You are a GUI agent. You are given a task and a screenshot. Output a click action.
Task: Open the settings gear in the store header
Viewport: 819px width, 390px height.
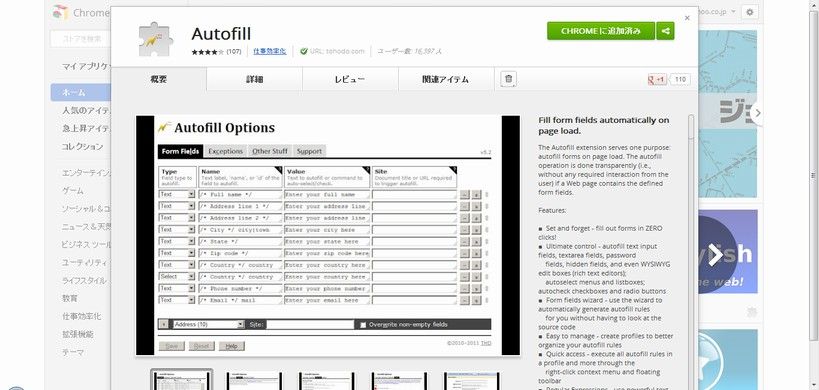click(x=750, y=12)
